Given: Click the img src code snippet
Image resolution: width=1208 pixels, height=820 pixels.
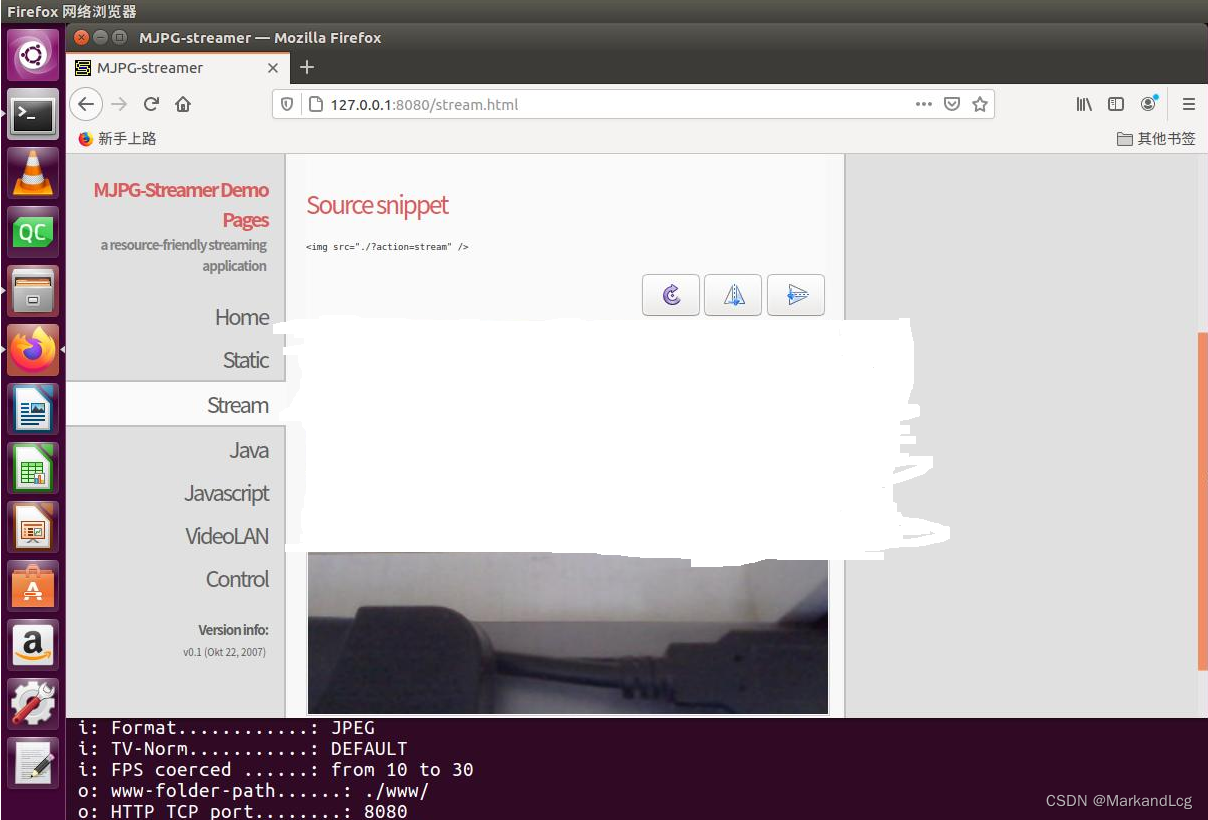Looking at the screenshot, I should pyautogui.click(x=387, y=246).
